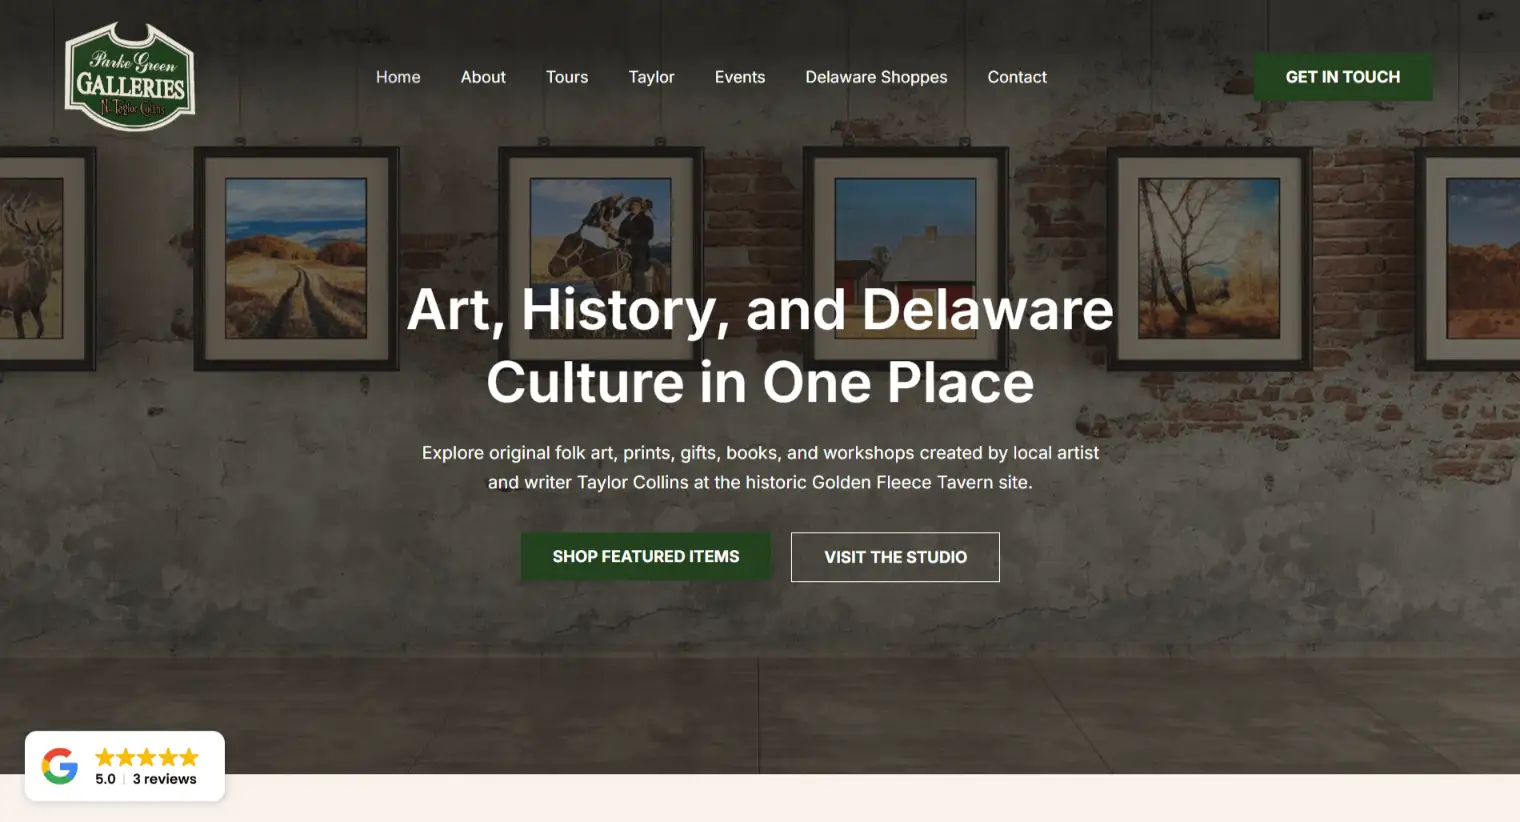
Task: Select Taylor in the navigation bar
Action: (x=651, y=77)
